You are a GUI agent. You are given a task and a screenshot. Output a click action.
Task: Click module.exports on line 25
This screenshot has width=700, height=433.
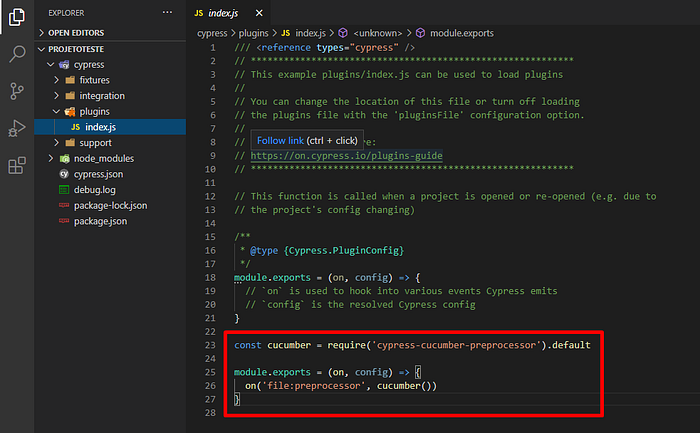(272, 372)
